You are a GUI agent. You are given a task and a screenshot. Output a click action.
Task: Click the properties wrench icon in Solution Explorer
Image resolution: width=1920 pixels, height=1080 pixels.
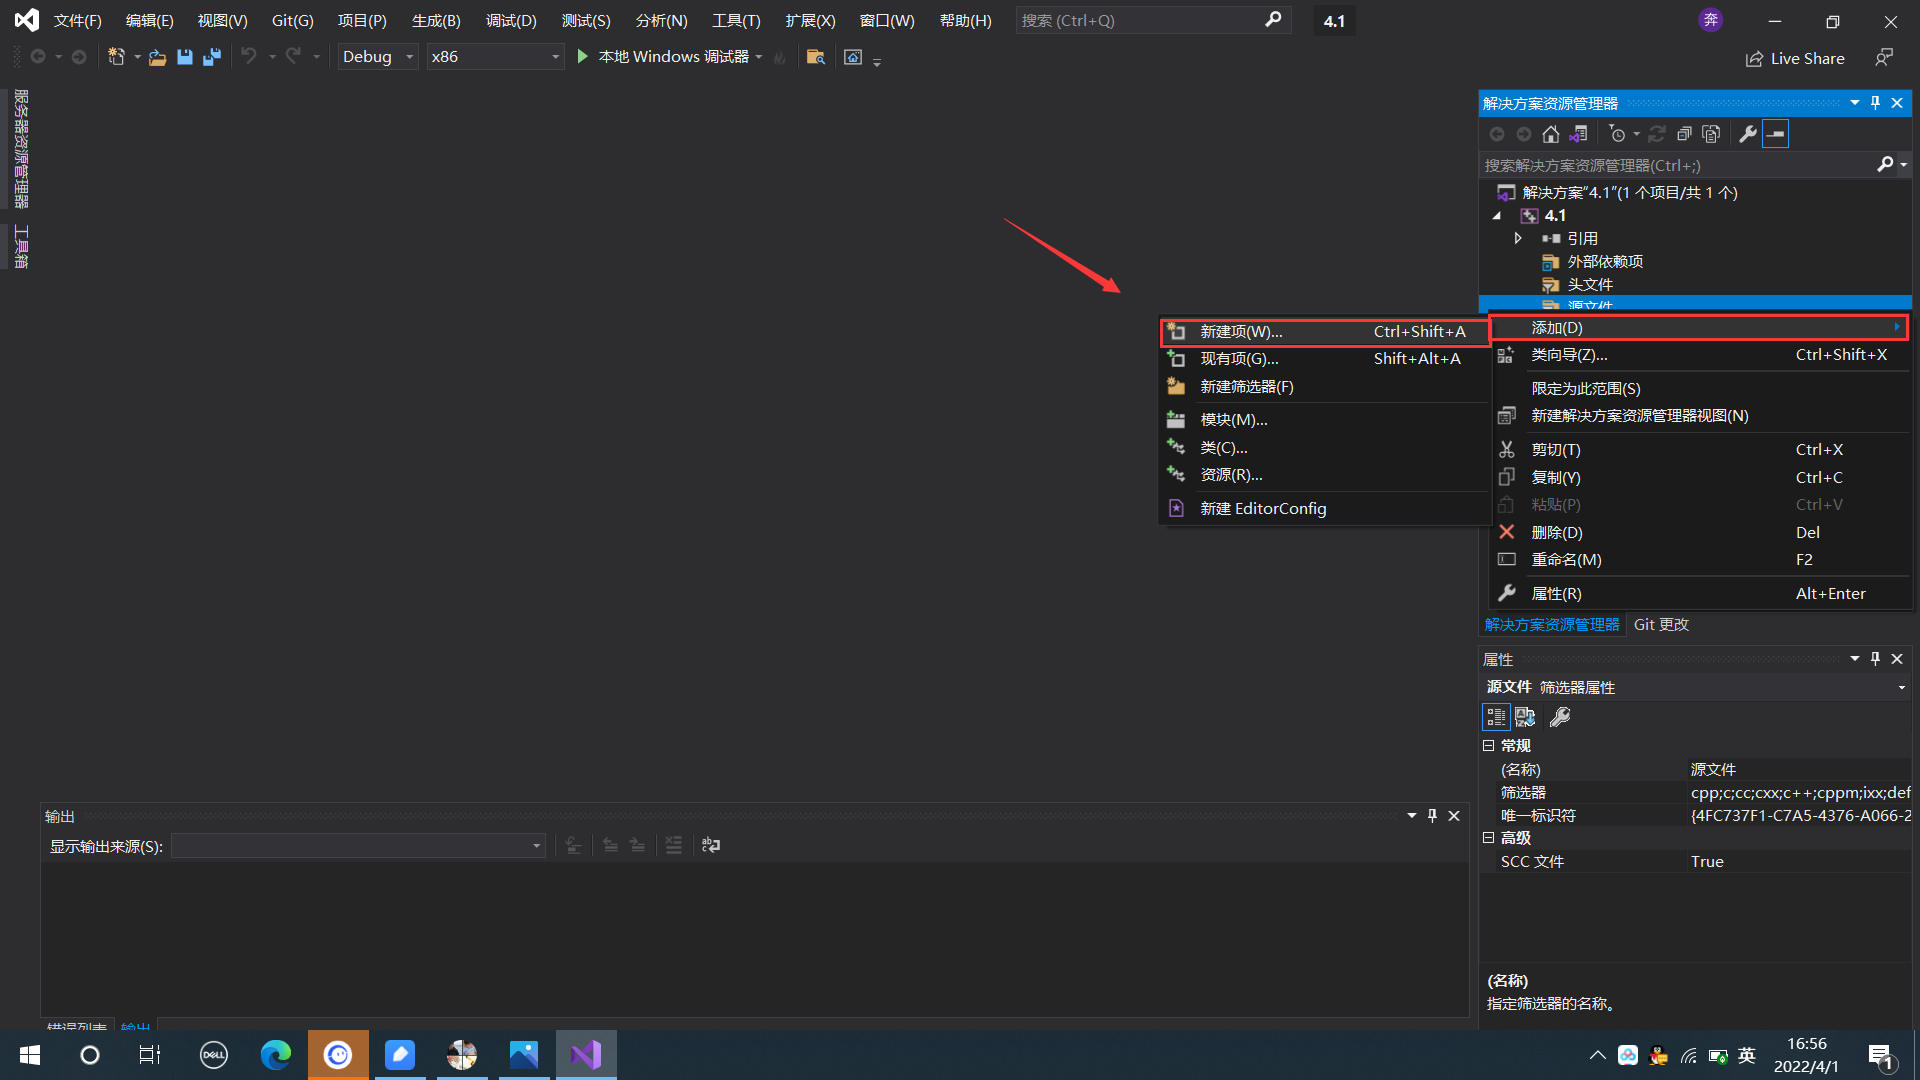[x=1746, y=133]
